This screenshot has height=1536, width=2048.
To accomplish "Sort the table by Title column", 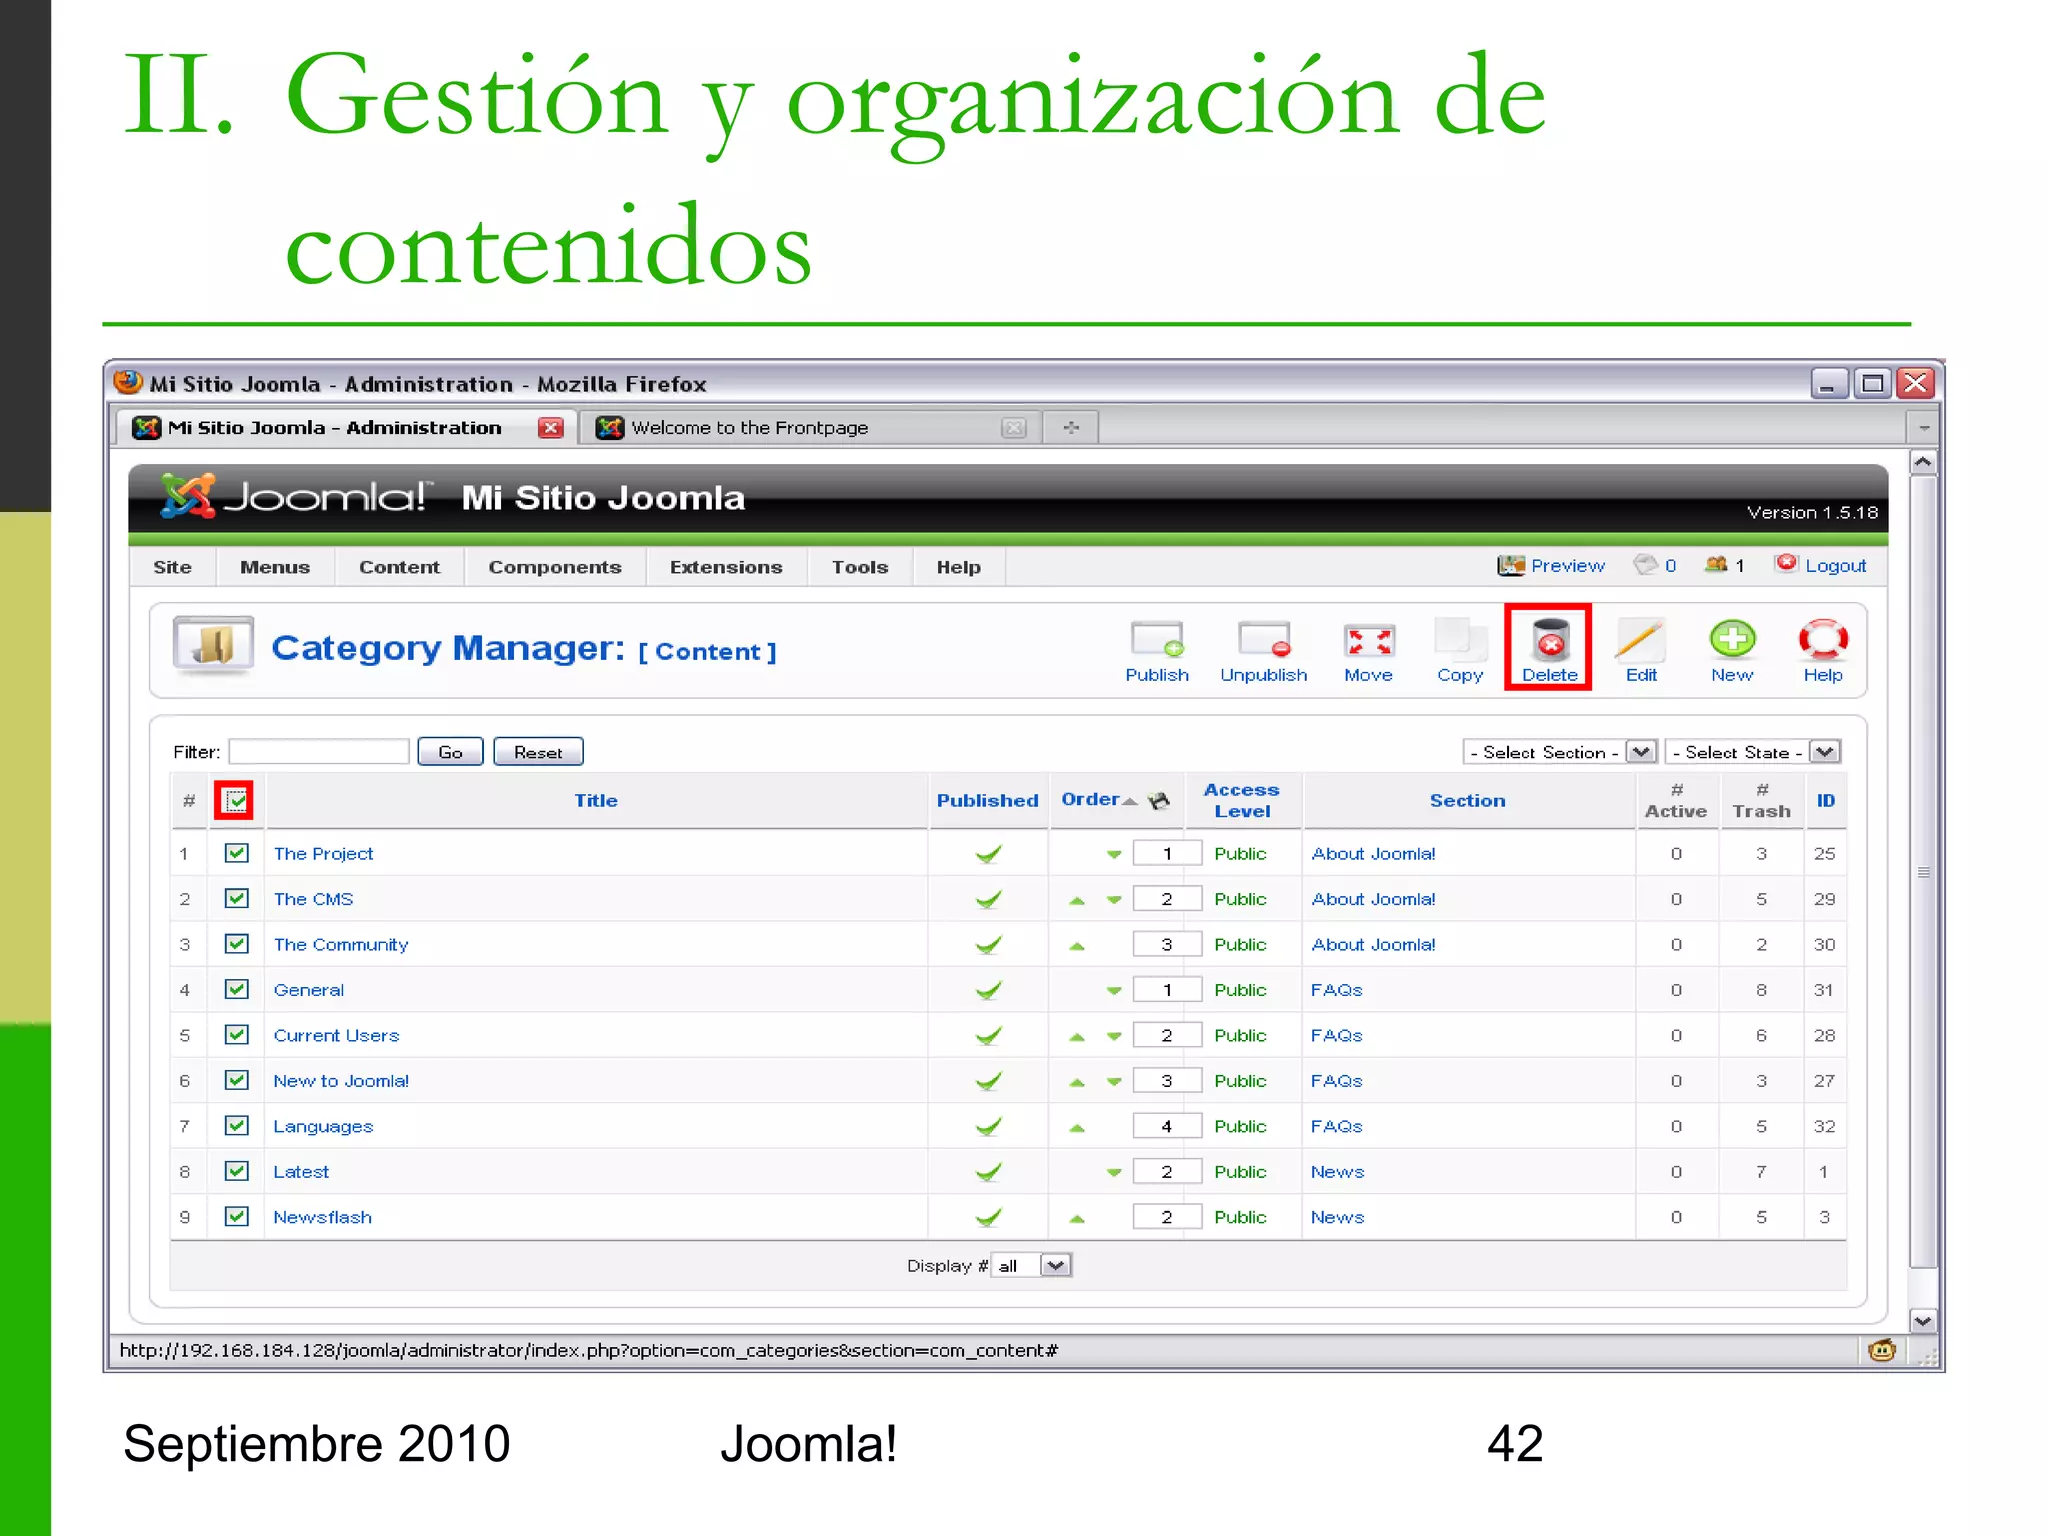I will coord(596,800).
